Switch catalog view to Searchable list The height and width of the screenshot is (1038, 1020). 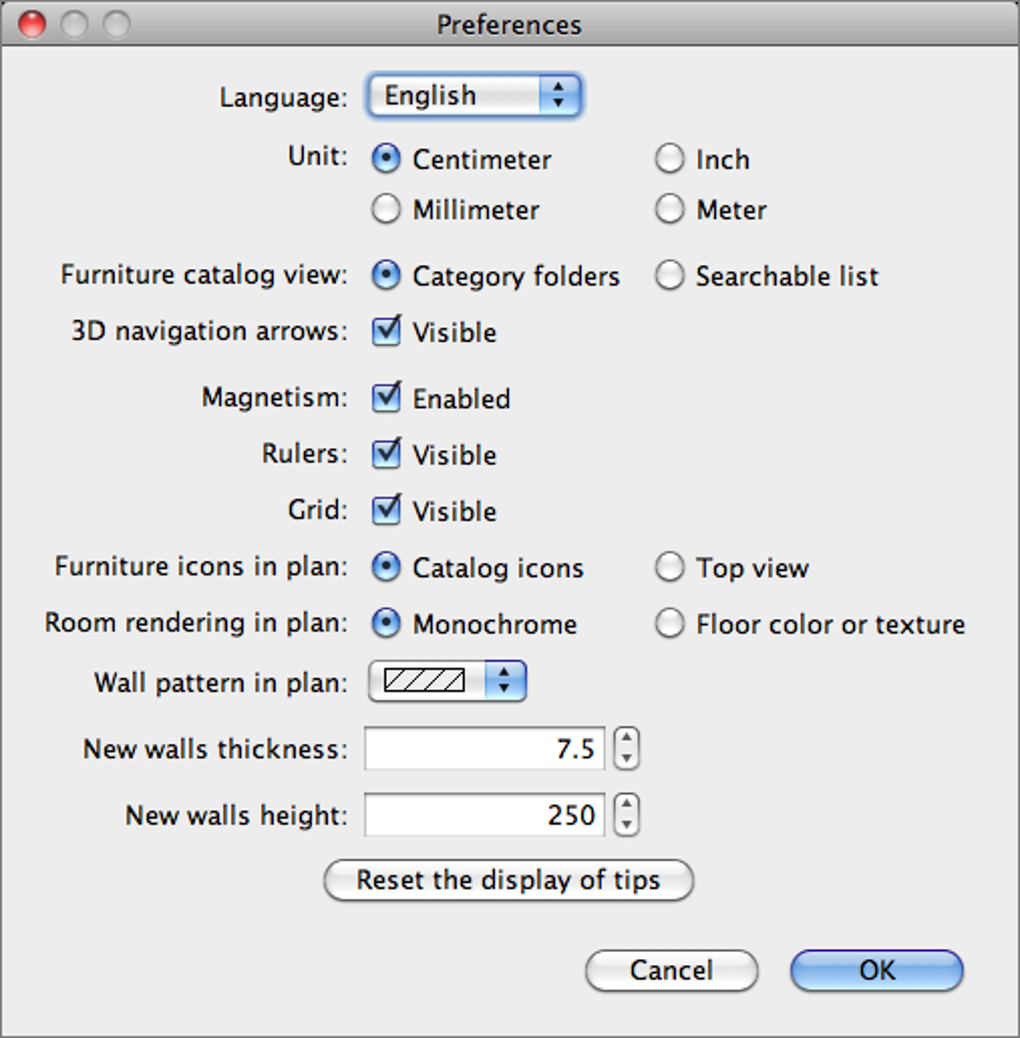(669, 276)
